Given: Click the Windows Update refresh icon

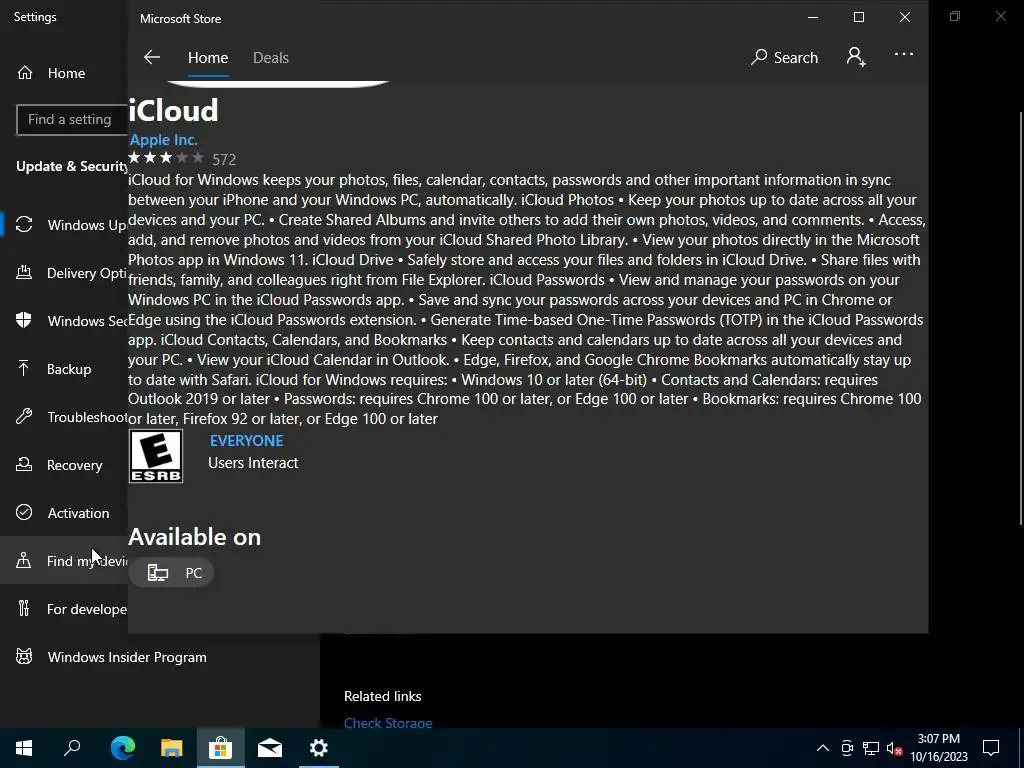Looking at the screenshot, I should 24,224.
